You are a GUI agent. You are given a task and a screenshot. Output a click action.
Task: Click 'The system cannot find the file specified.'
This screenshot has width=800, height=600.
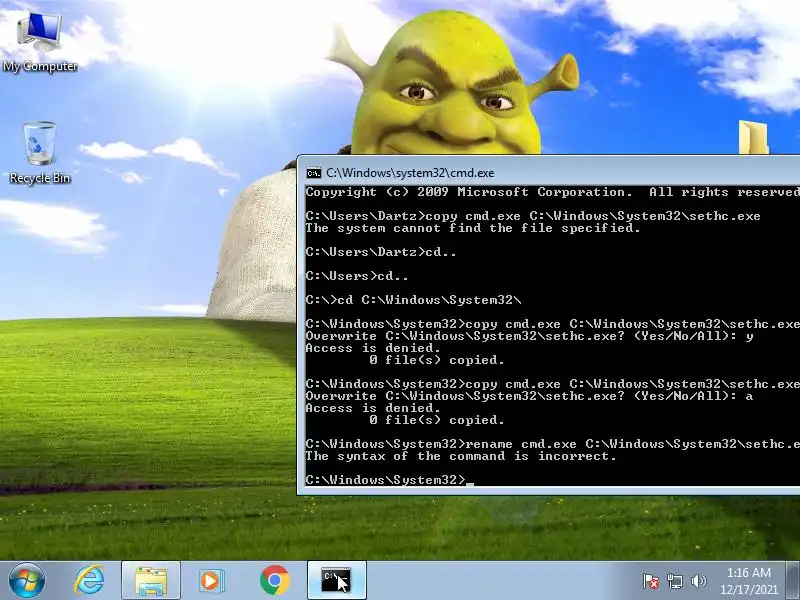(472, 228)
